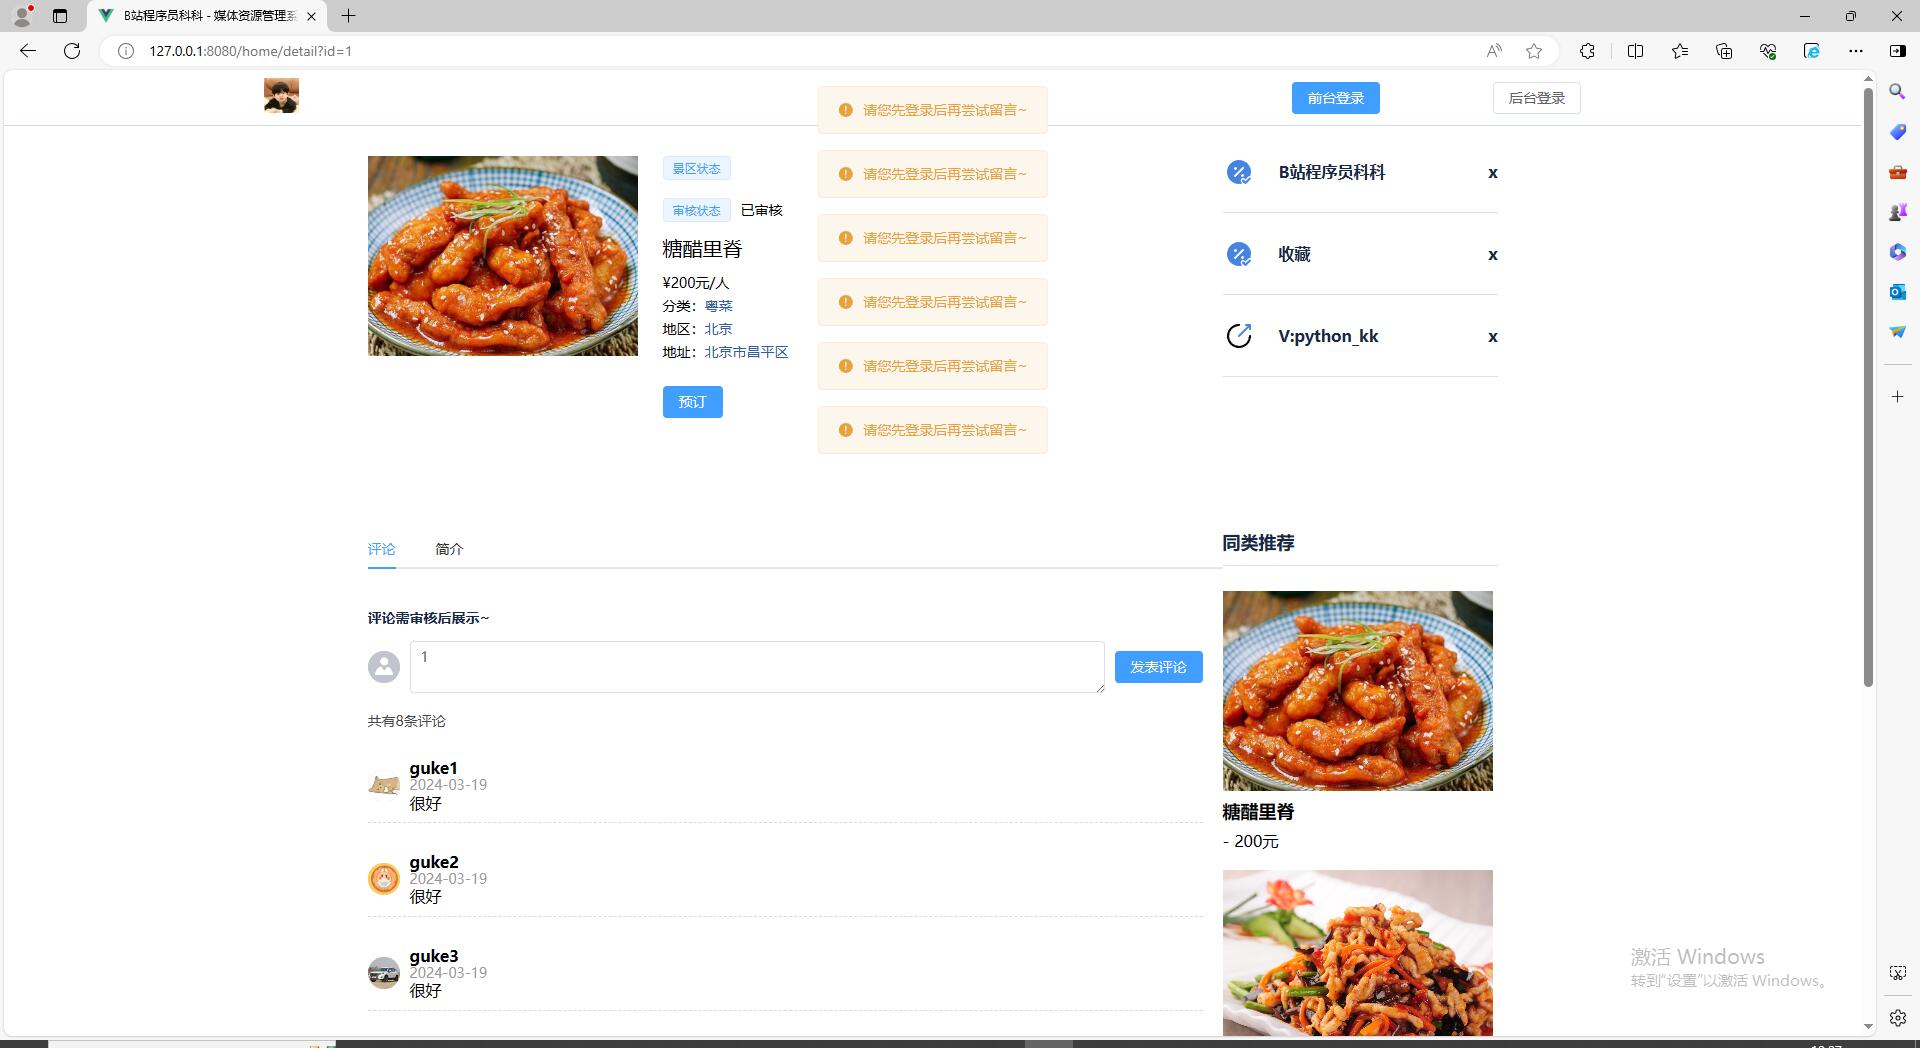The width and height of the screenshot is (1920, 1048).
Task: Click the 预订 button
Action: tap(693, 402)
